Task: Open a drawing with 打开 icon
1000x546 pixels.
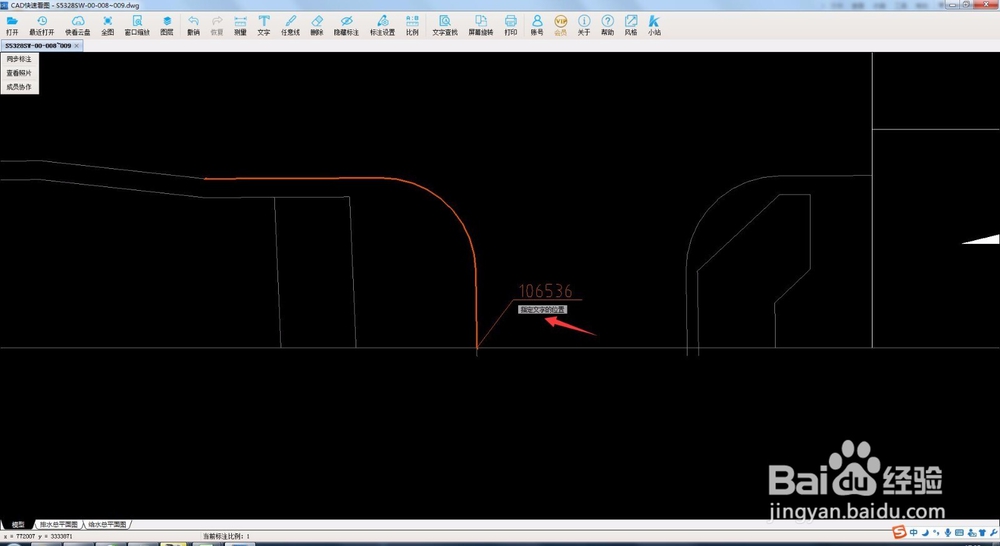Action: coord(11,26)
